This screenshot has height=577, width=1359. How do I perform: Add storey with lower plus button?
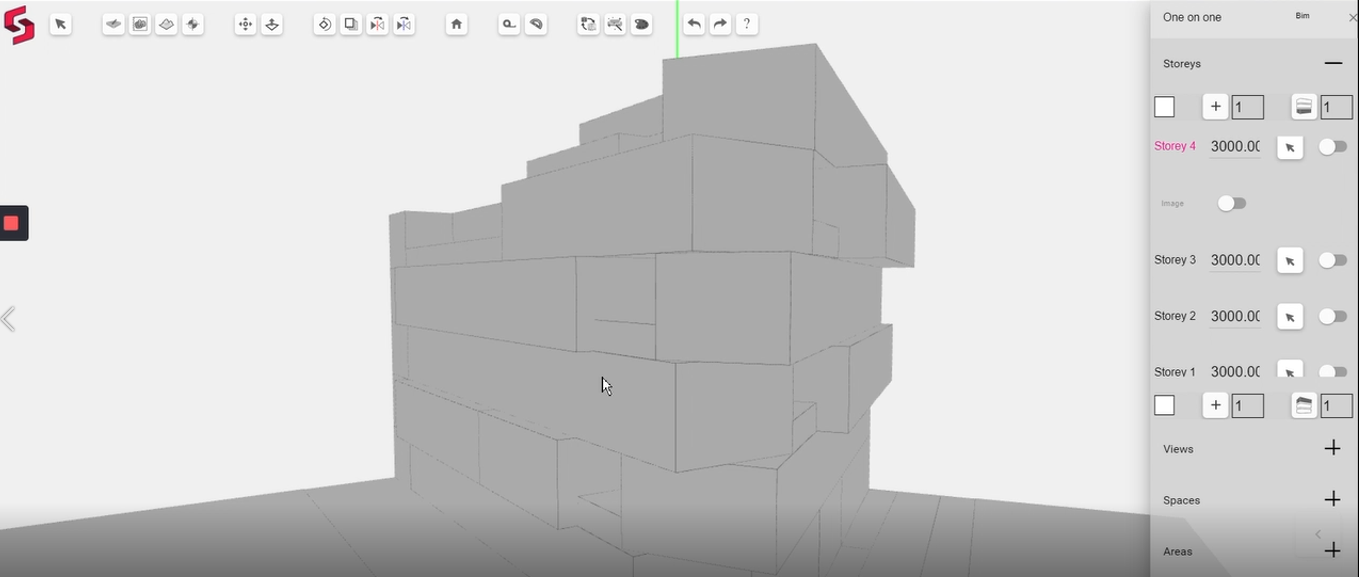1215,405
